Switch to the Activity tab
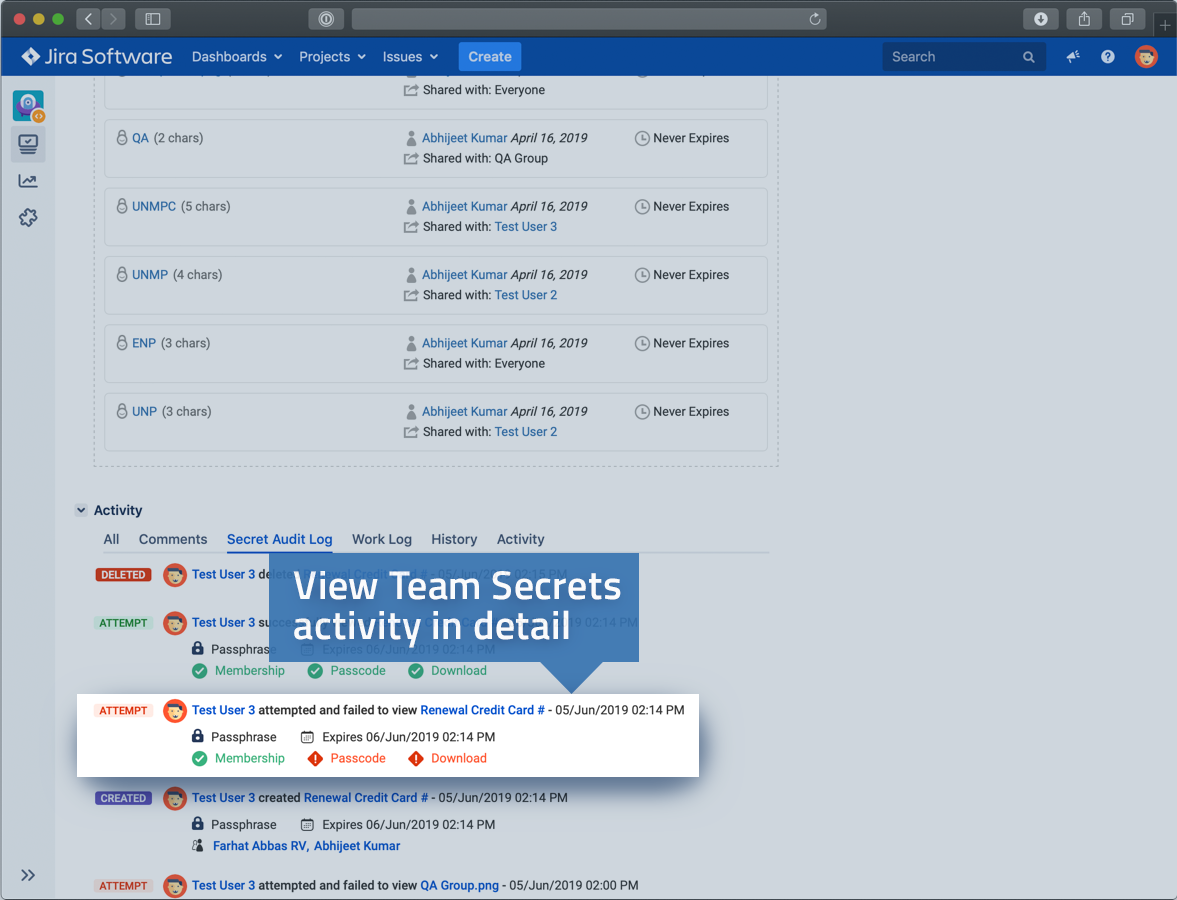 [520, 539]
